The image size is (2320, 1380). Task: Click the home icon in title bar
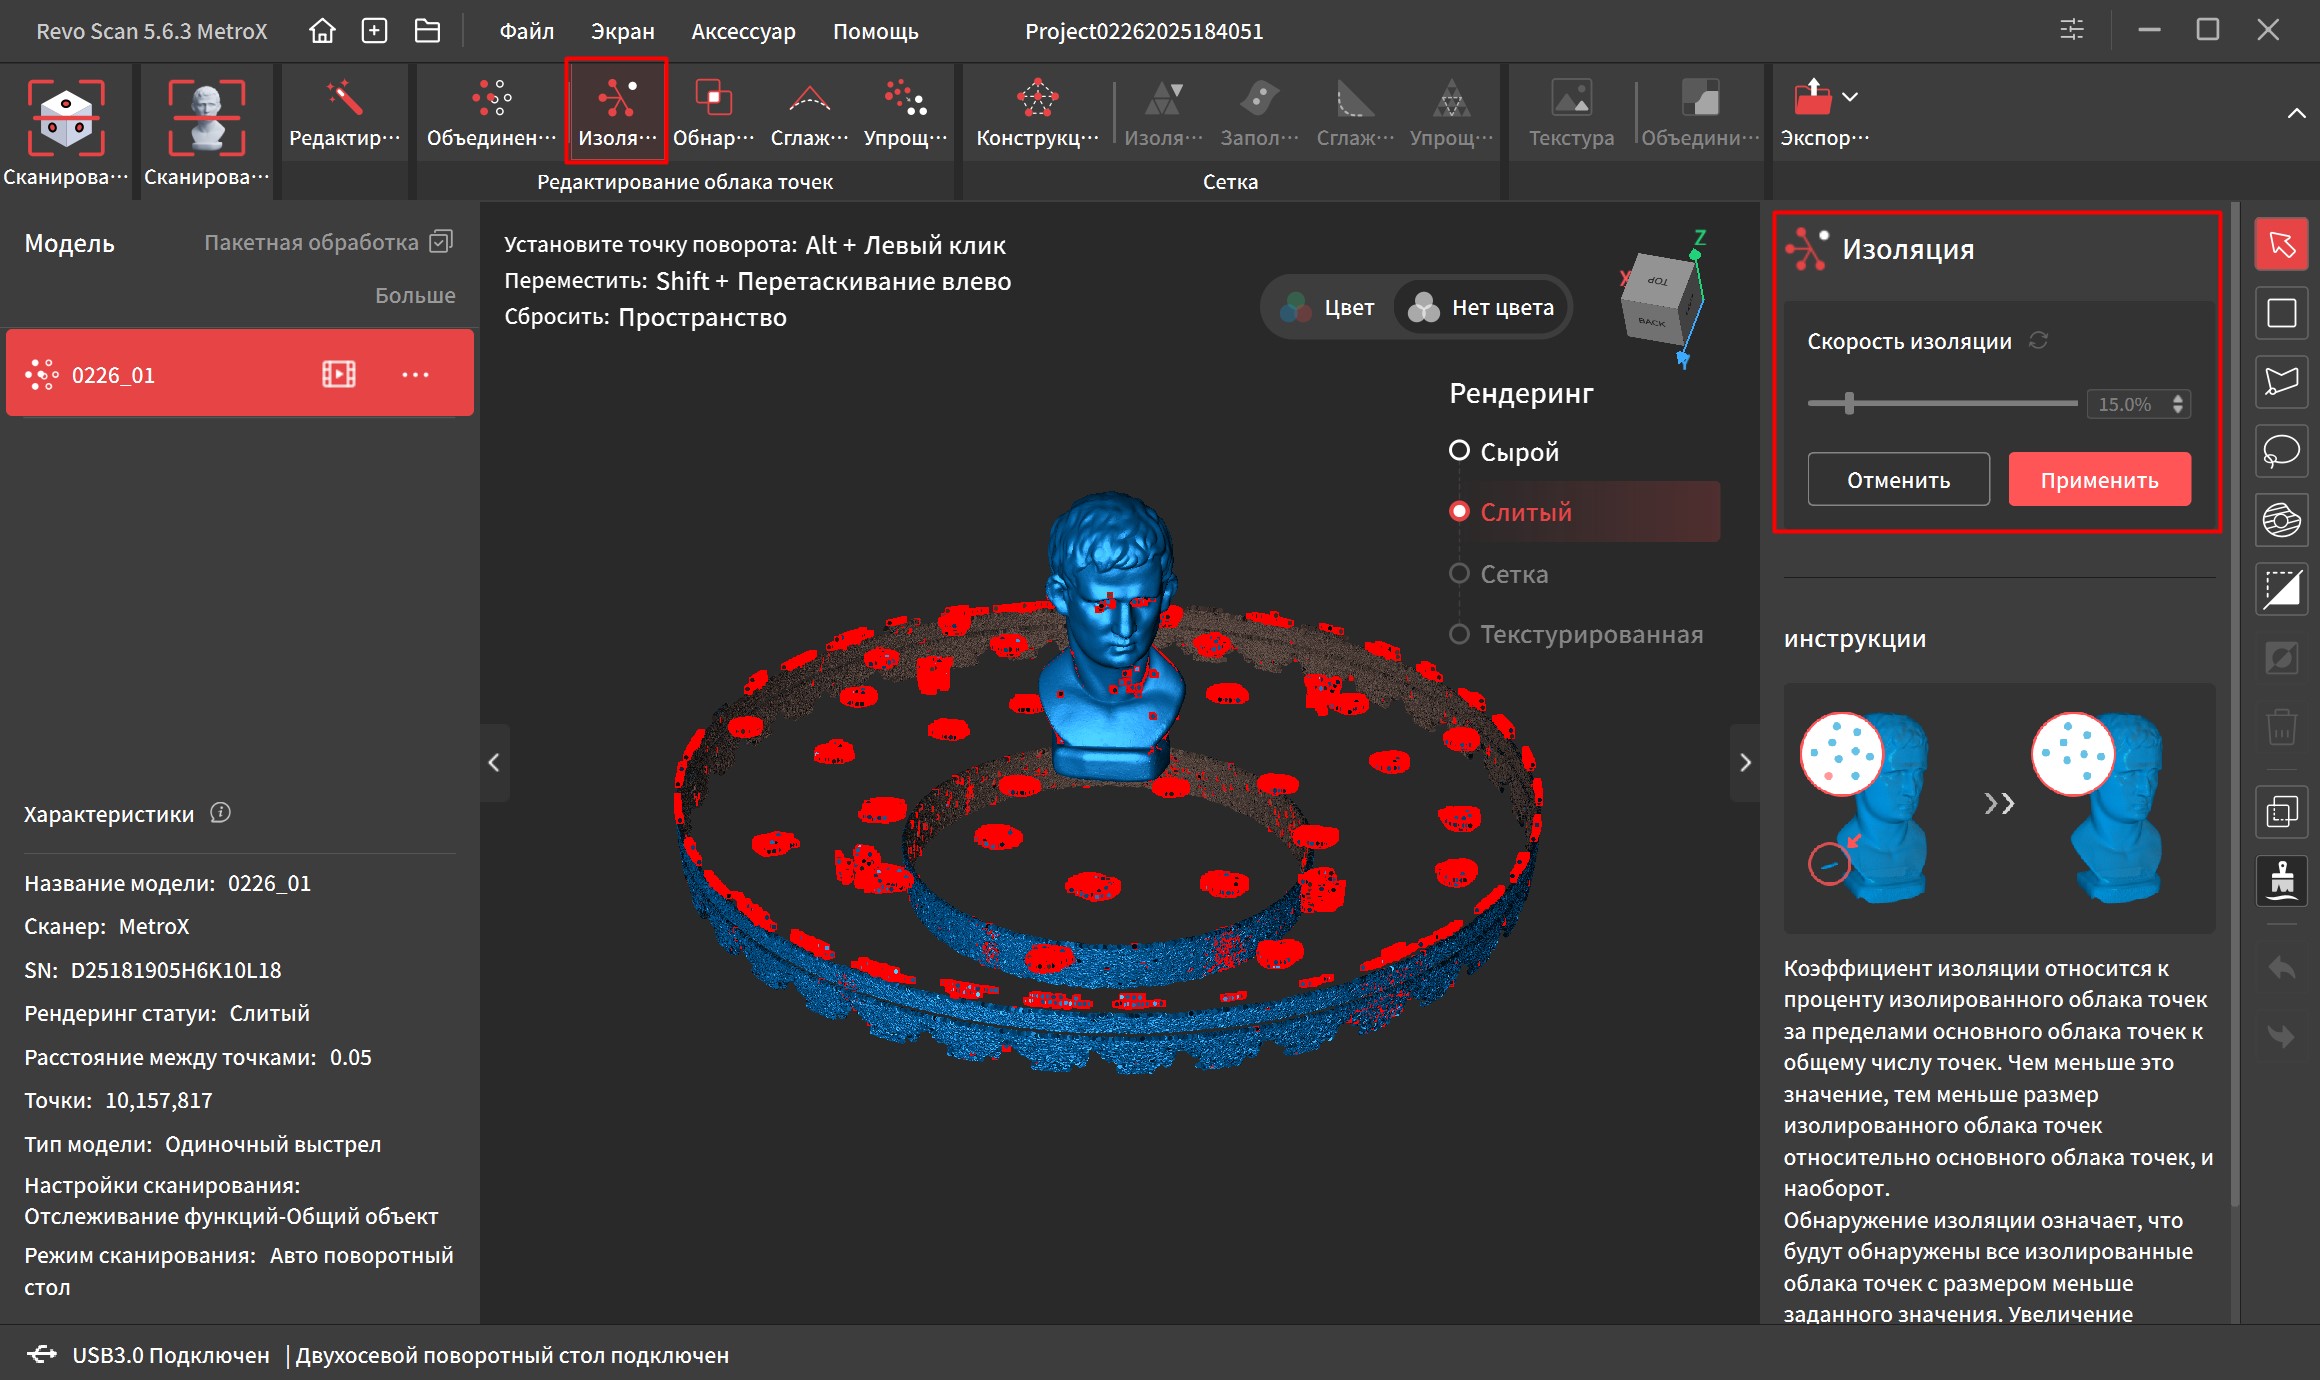click(x=322, y=31)
